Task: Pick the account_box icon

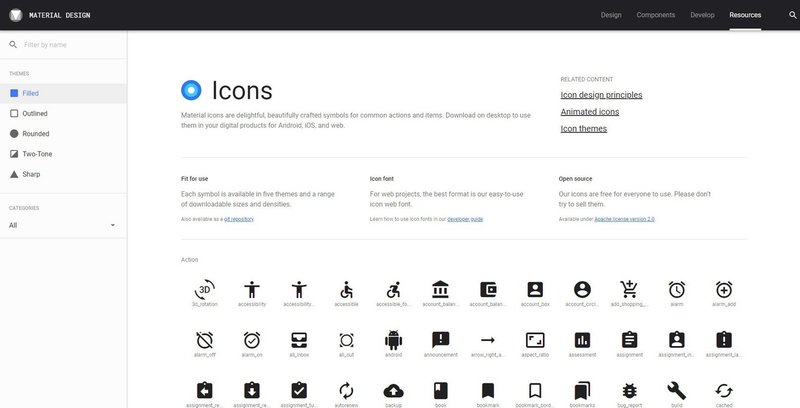Action: click(535, 290)
